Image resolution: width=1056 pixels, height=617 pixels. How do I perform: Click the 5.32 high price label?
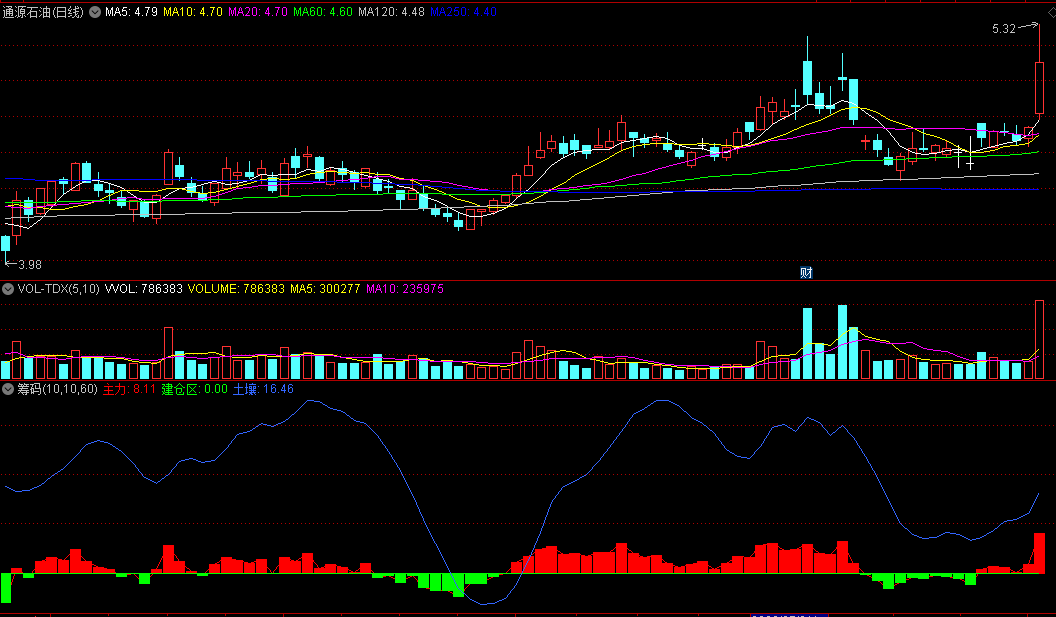(x=1003, y=29)
